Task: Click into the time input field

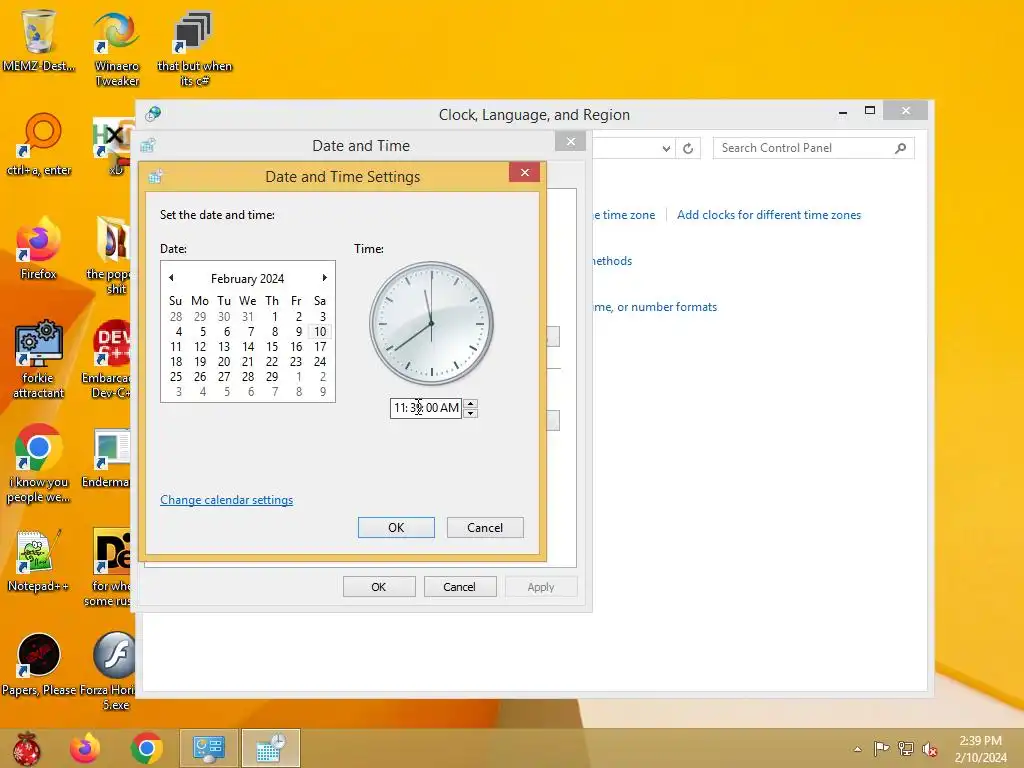Action: [426, 408]
